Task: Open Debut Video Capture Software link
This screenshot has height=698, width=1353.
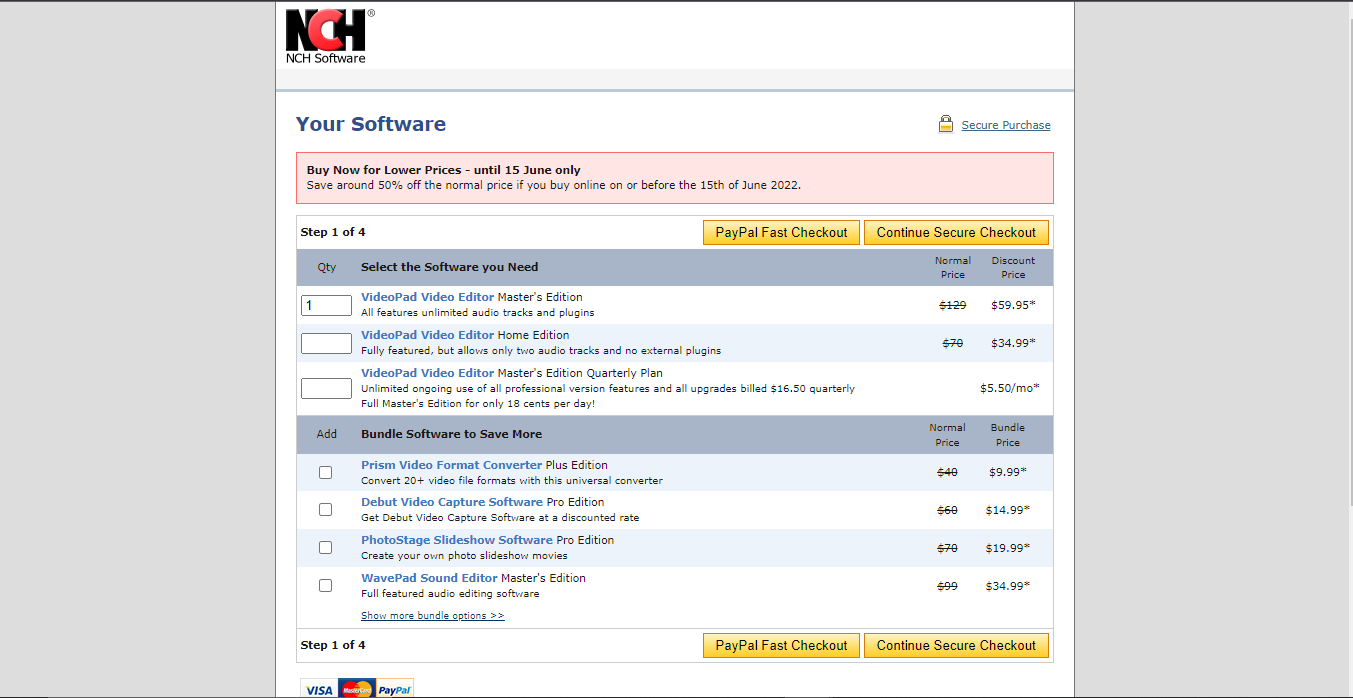Action: pyautogui.click(x=452, y=502)
